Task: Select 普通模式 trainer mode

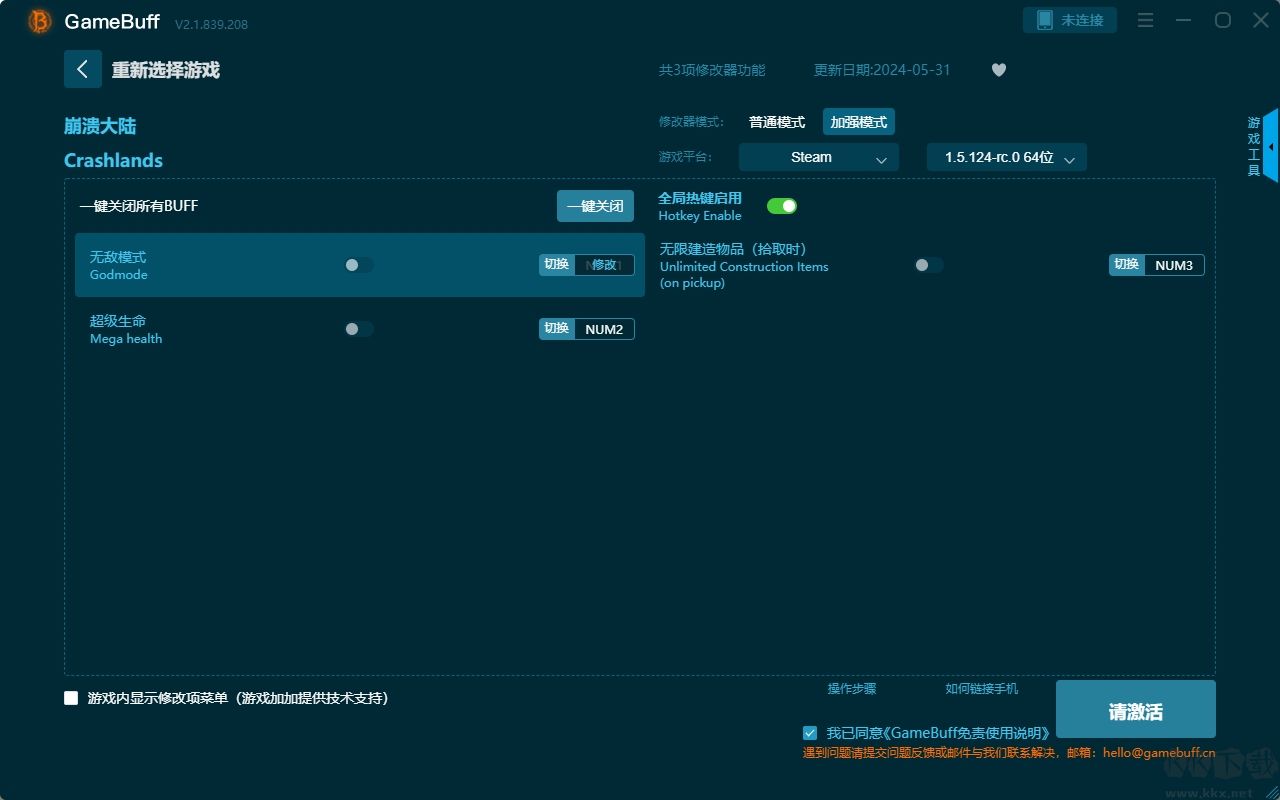Action: click(x=777, y=122)
